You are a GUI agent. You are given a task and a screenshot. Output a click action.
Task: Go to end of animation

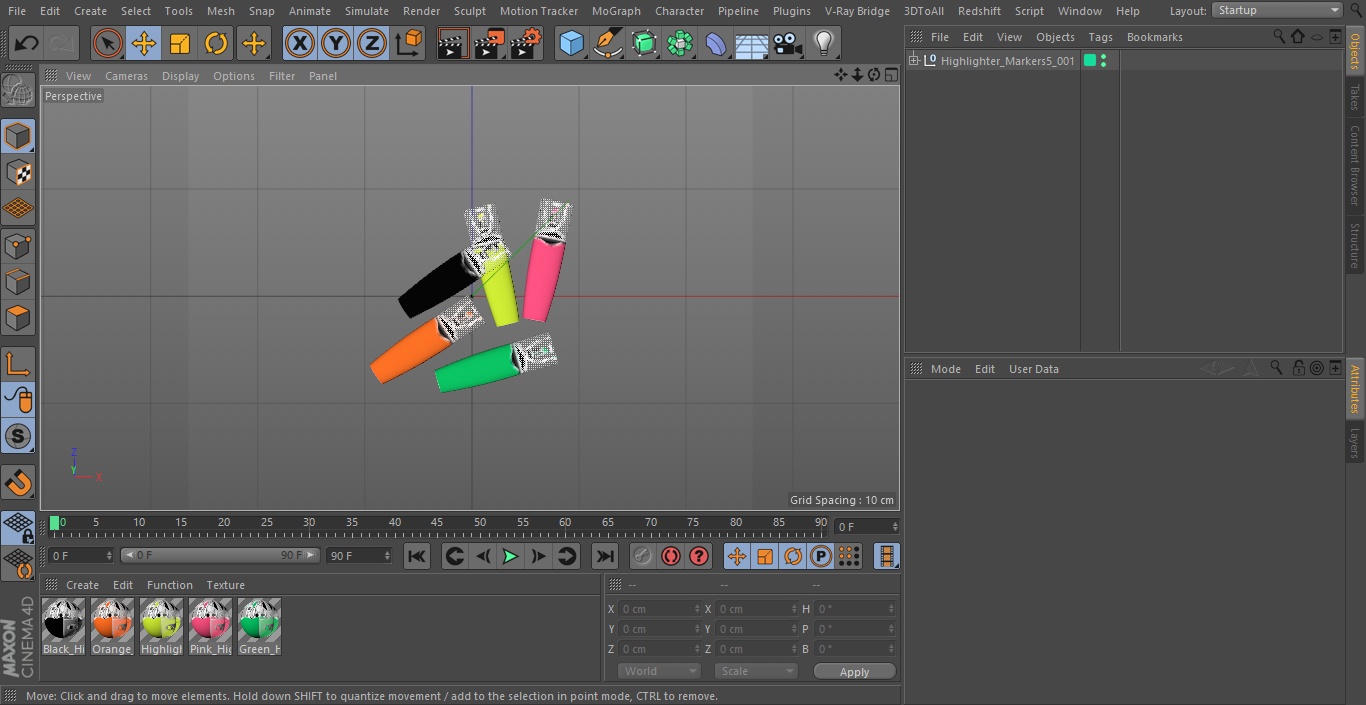click(605, 556)
